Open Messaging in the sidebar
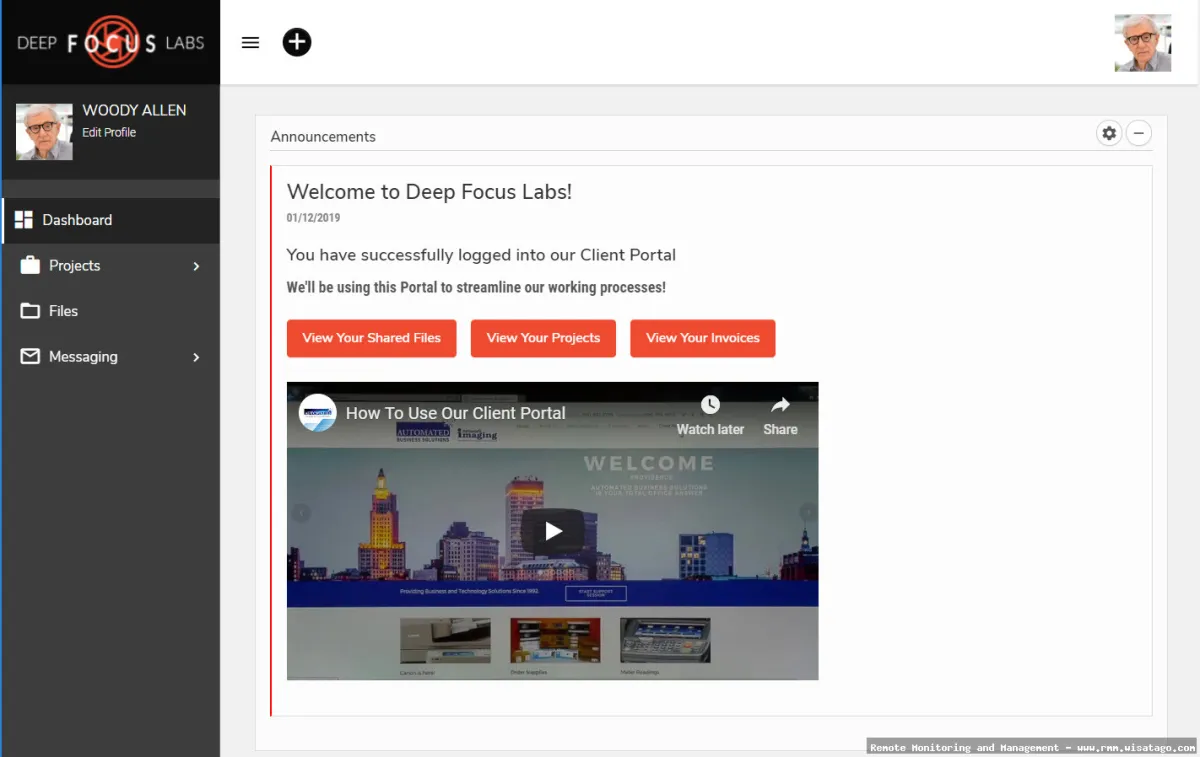 click(x=111, y=357)
